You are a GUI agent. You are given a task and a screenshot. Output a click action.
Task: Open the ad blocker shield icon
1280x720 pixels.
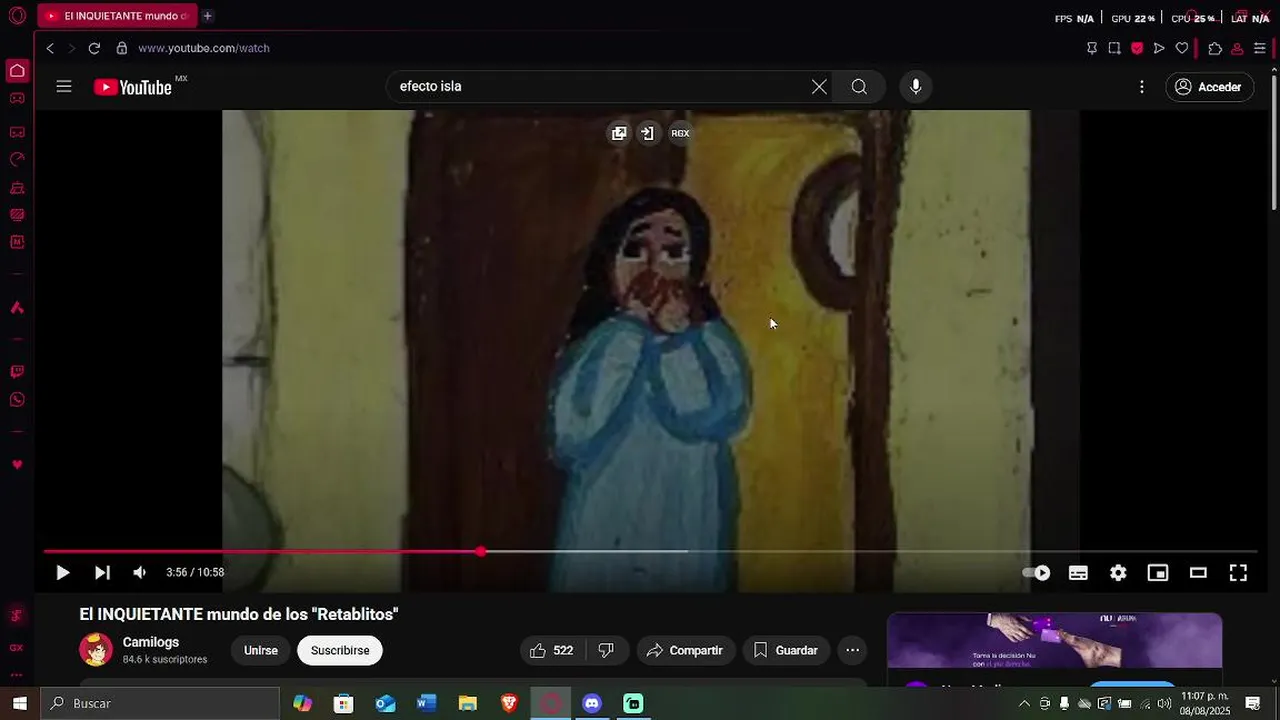[1137, 48]
